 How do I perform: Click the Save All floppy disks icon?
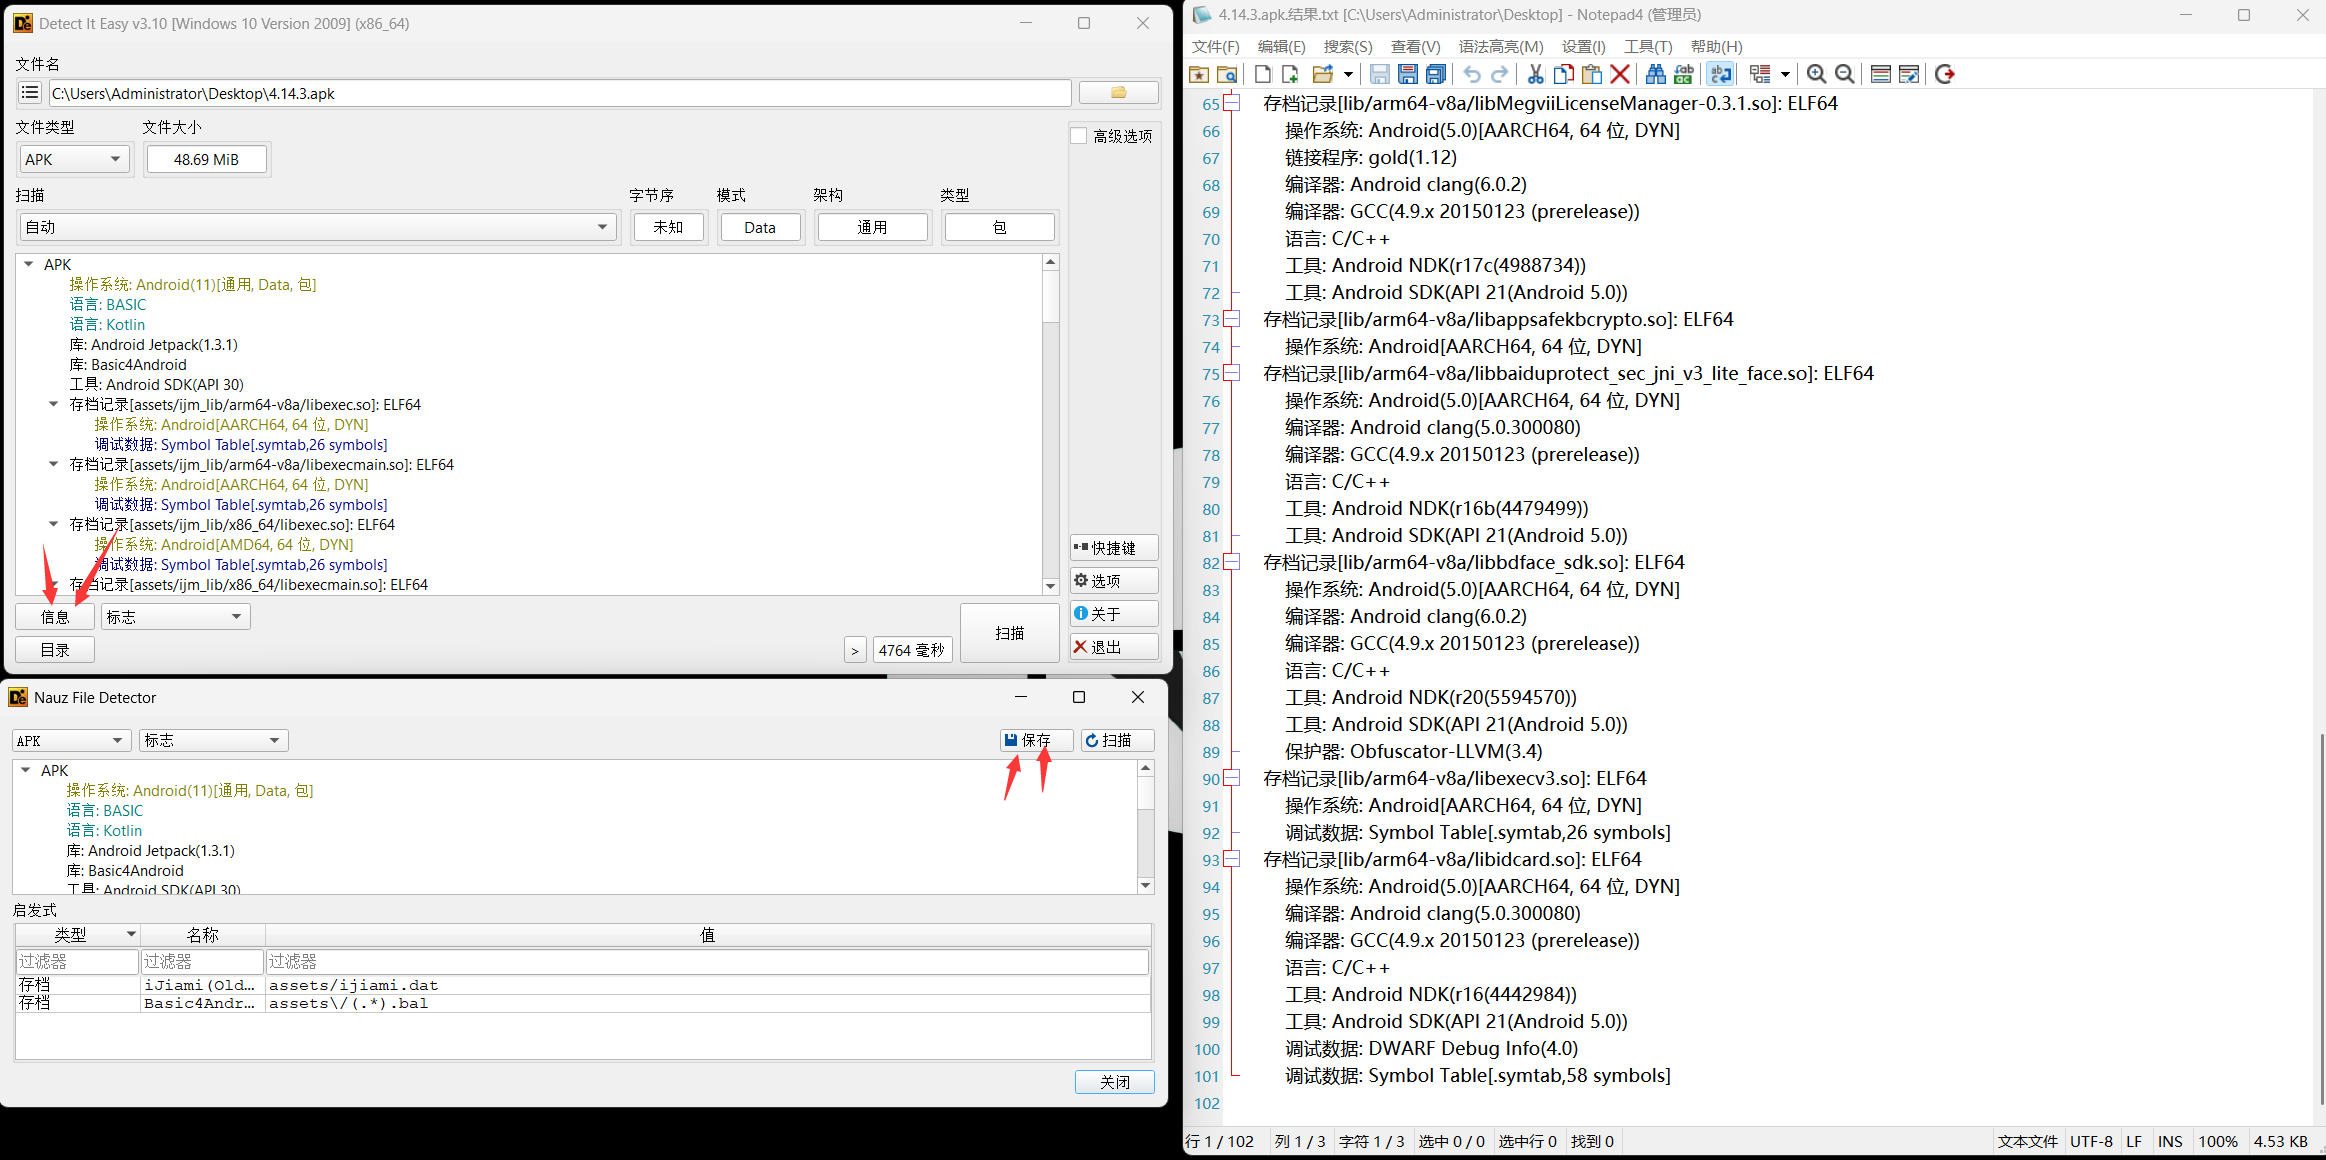pyautogui.click(x=1437, y=74)
